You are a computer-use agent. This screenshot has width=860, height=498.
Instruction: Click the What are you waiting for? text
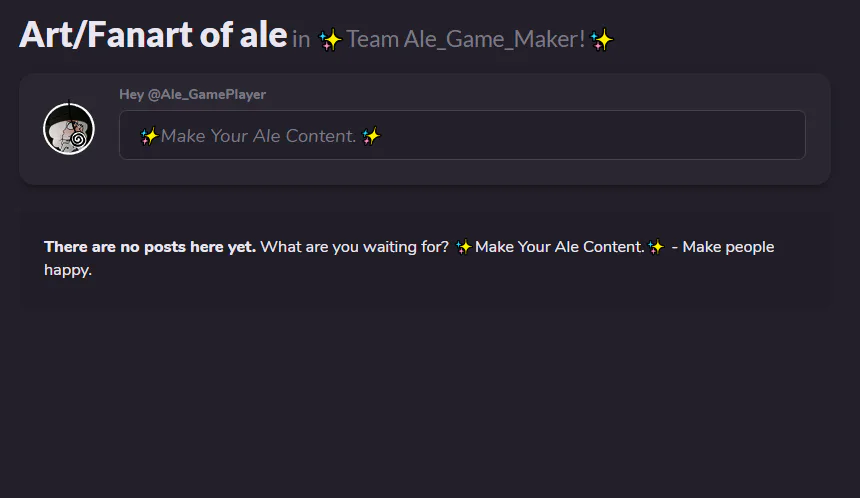click(355, 247)
